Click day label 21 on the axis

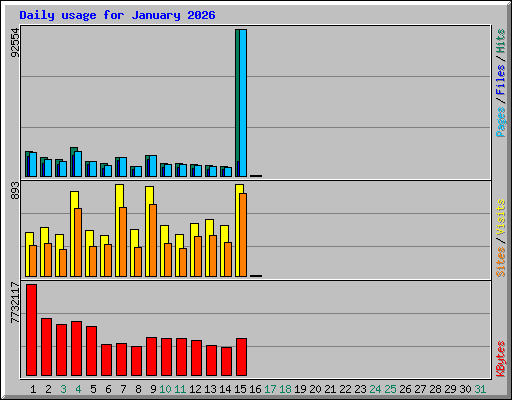[330, 389]
